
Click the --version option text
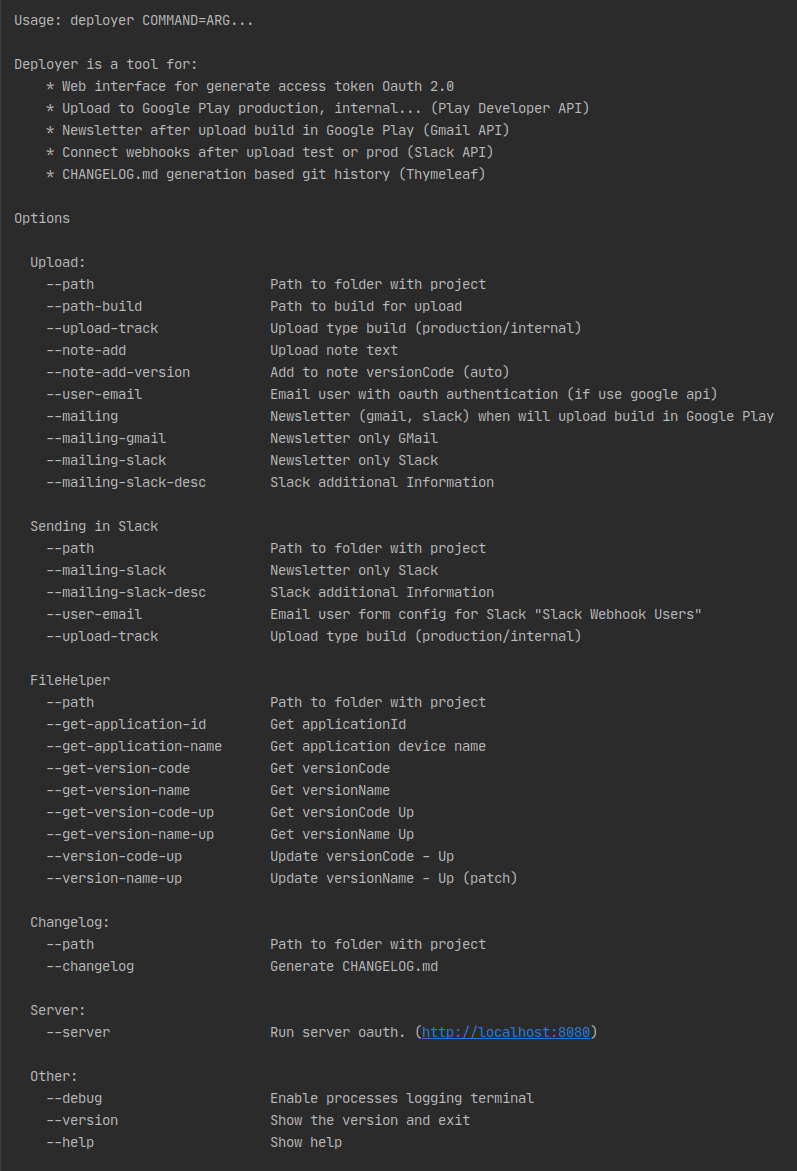click(82, 1120)
